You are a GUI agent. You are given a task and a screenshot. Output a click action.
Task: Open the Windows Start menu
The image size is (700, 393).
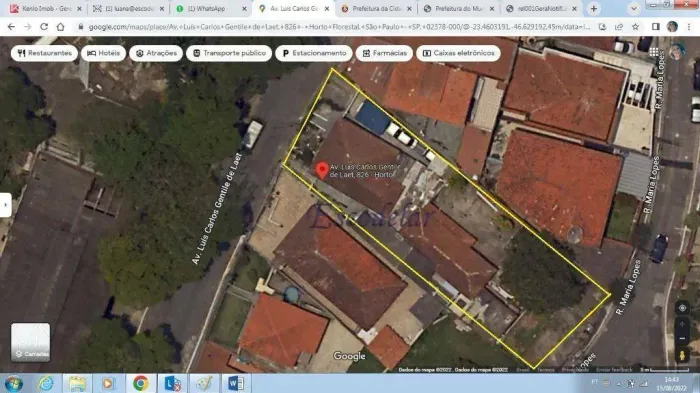click(14, 384)
